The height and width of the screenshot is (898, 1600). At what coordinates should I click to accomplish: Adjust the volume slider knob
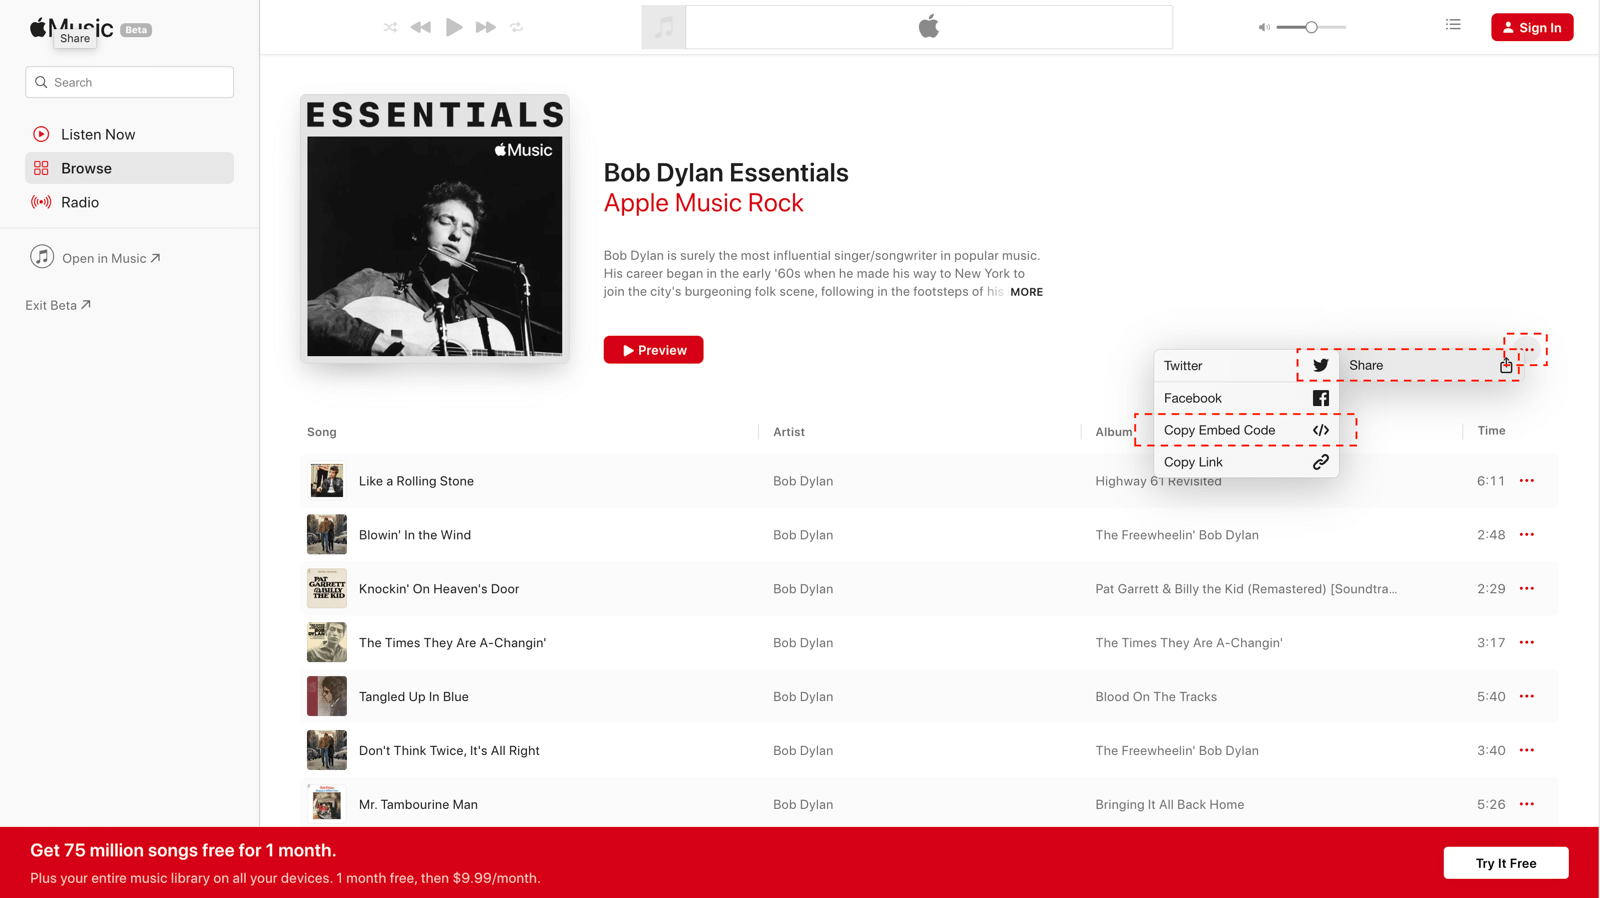pos(1311,27)
